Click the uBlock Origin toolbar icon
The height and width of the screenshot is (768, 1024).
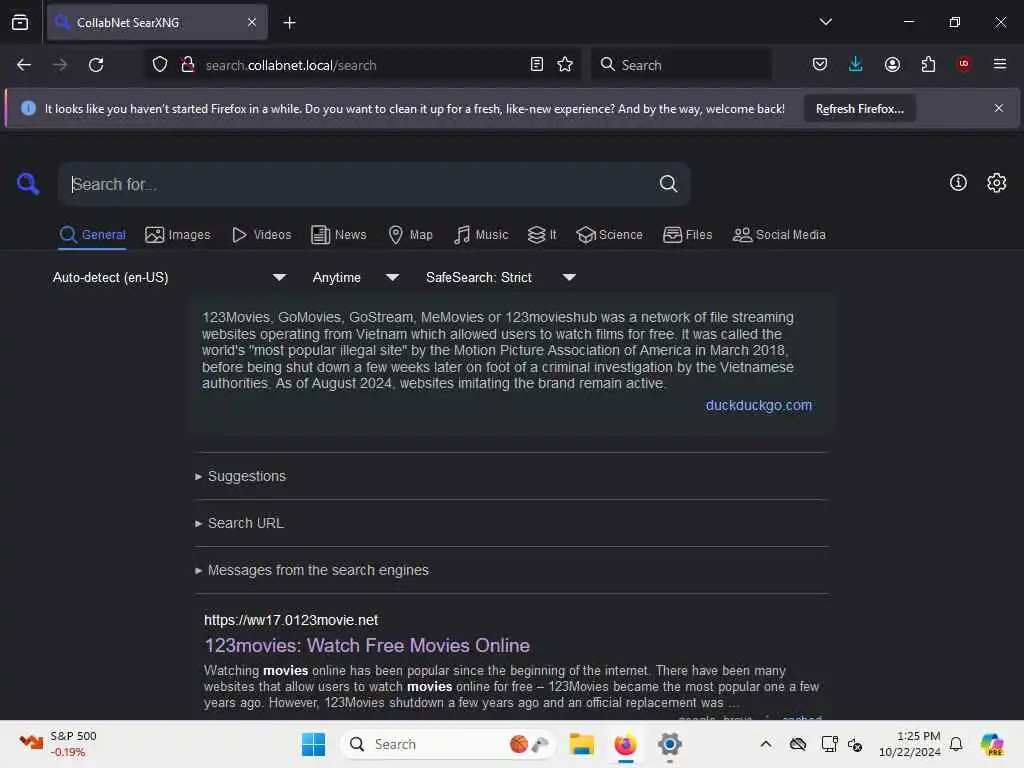point(963,64)
